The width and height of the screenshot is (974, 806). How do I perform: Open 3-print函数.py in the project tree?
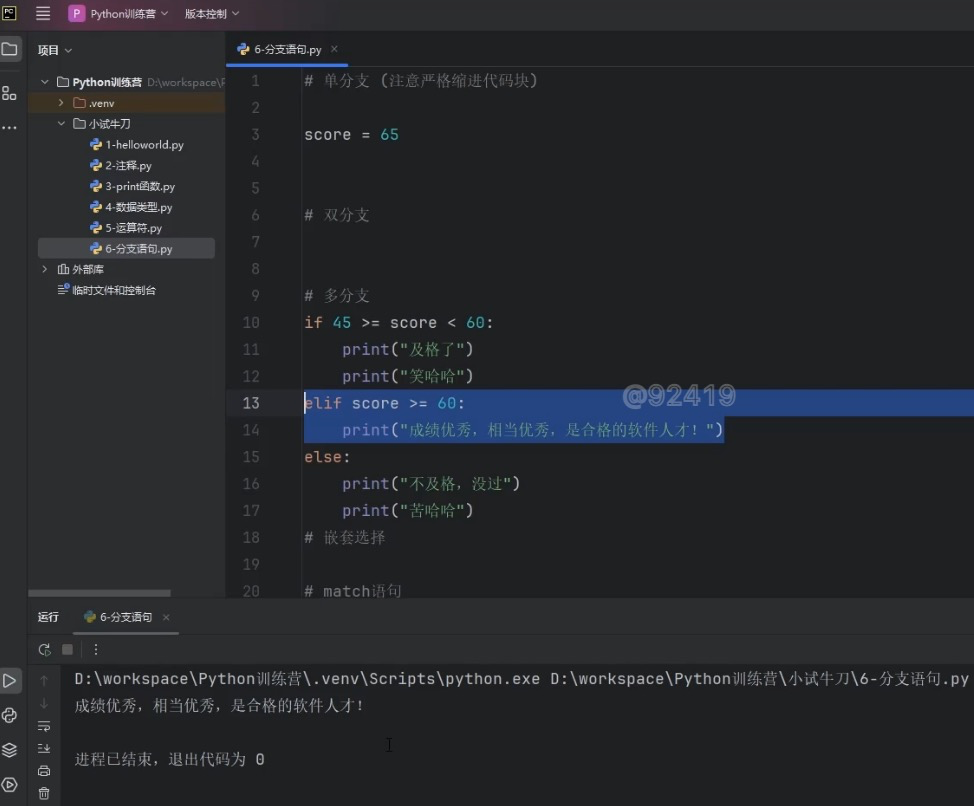(x=133, y=186)
